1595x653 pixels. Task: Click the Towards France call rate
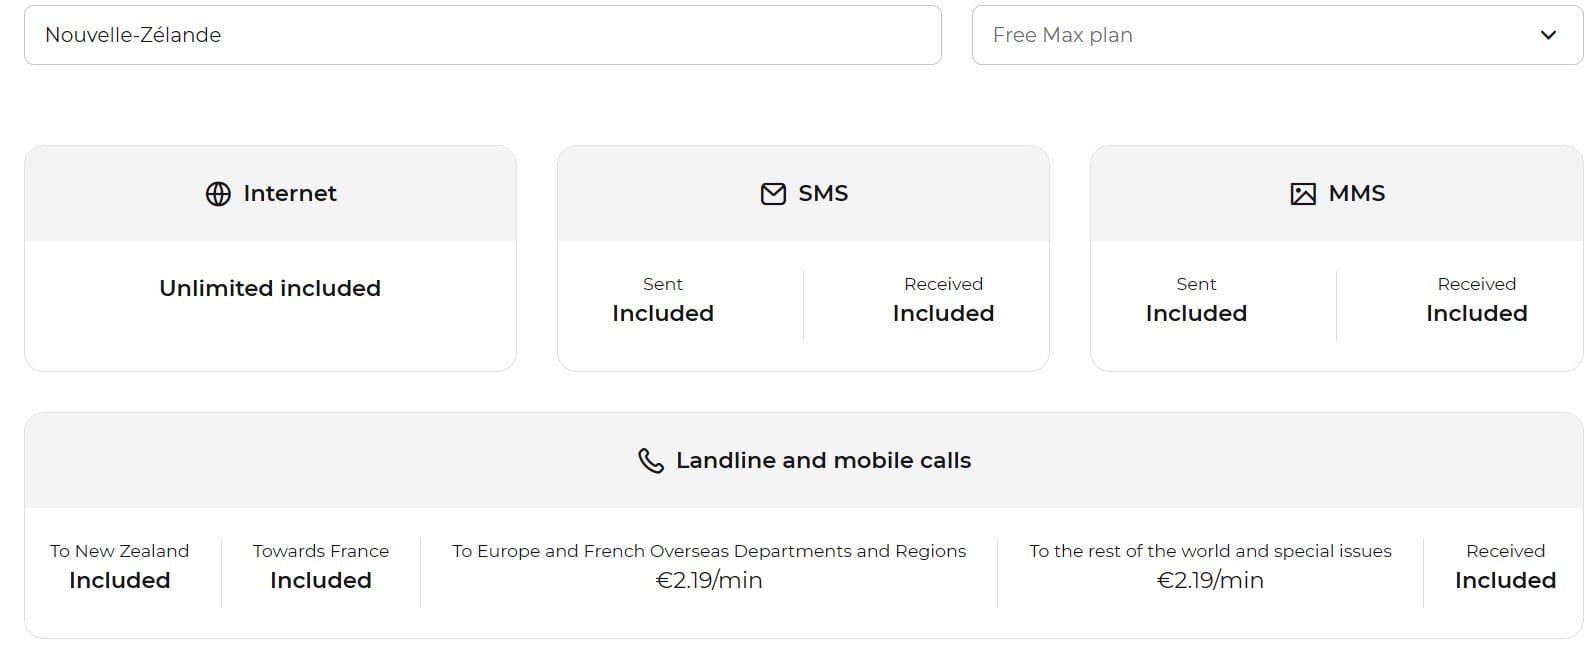pos(320,580)
